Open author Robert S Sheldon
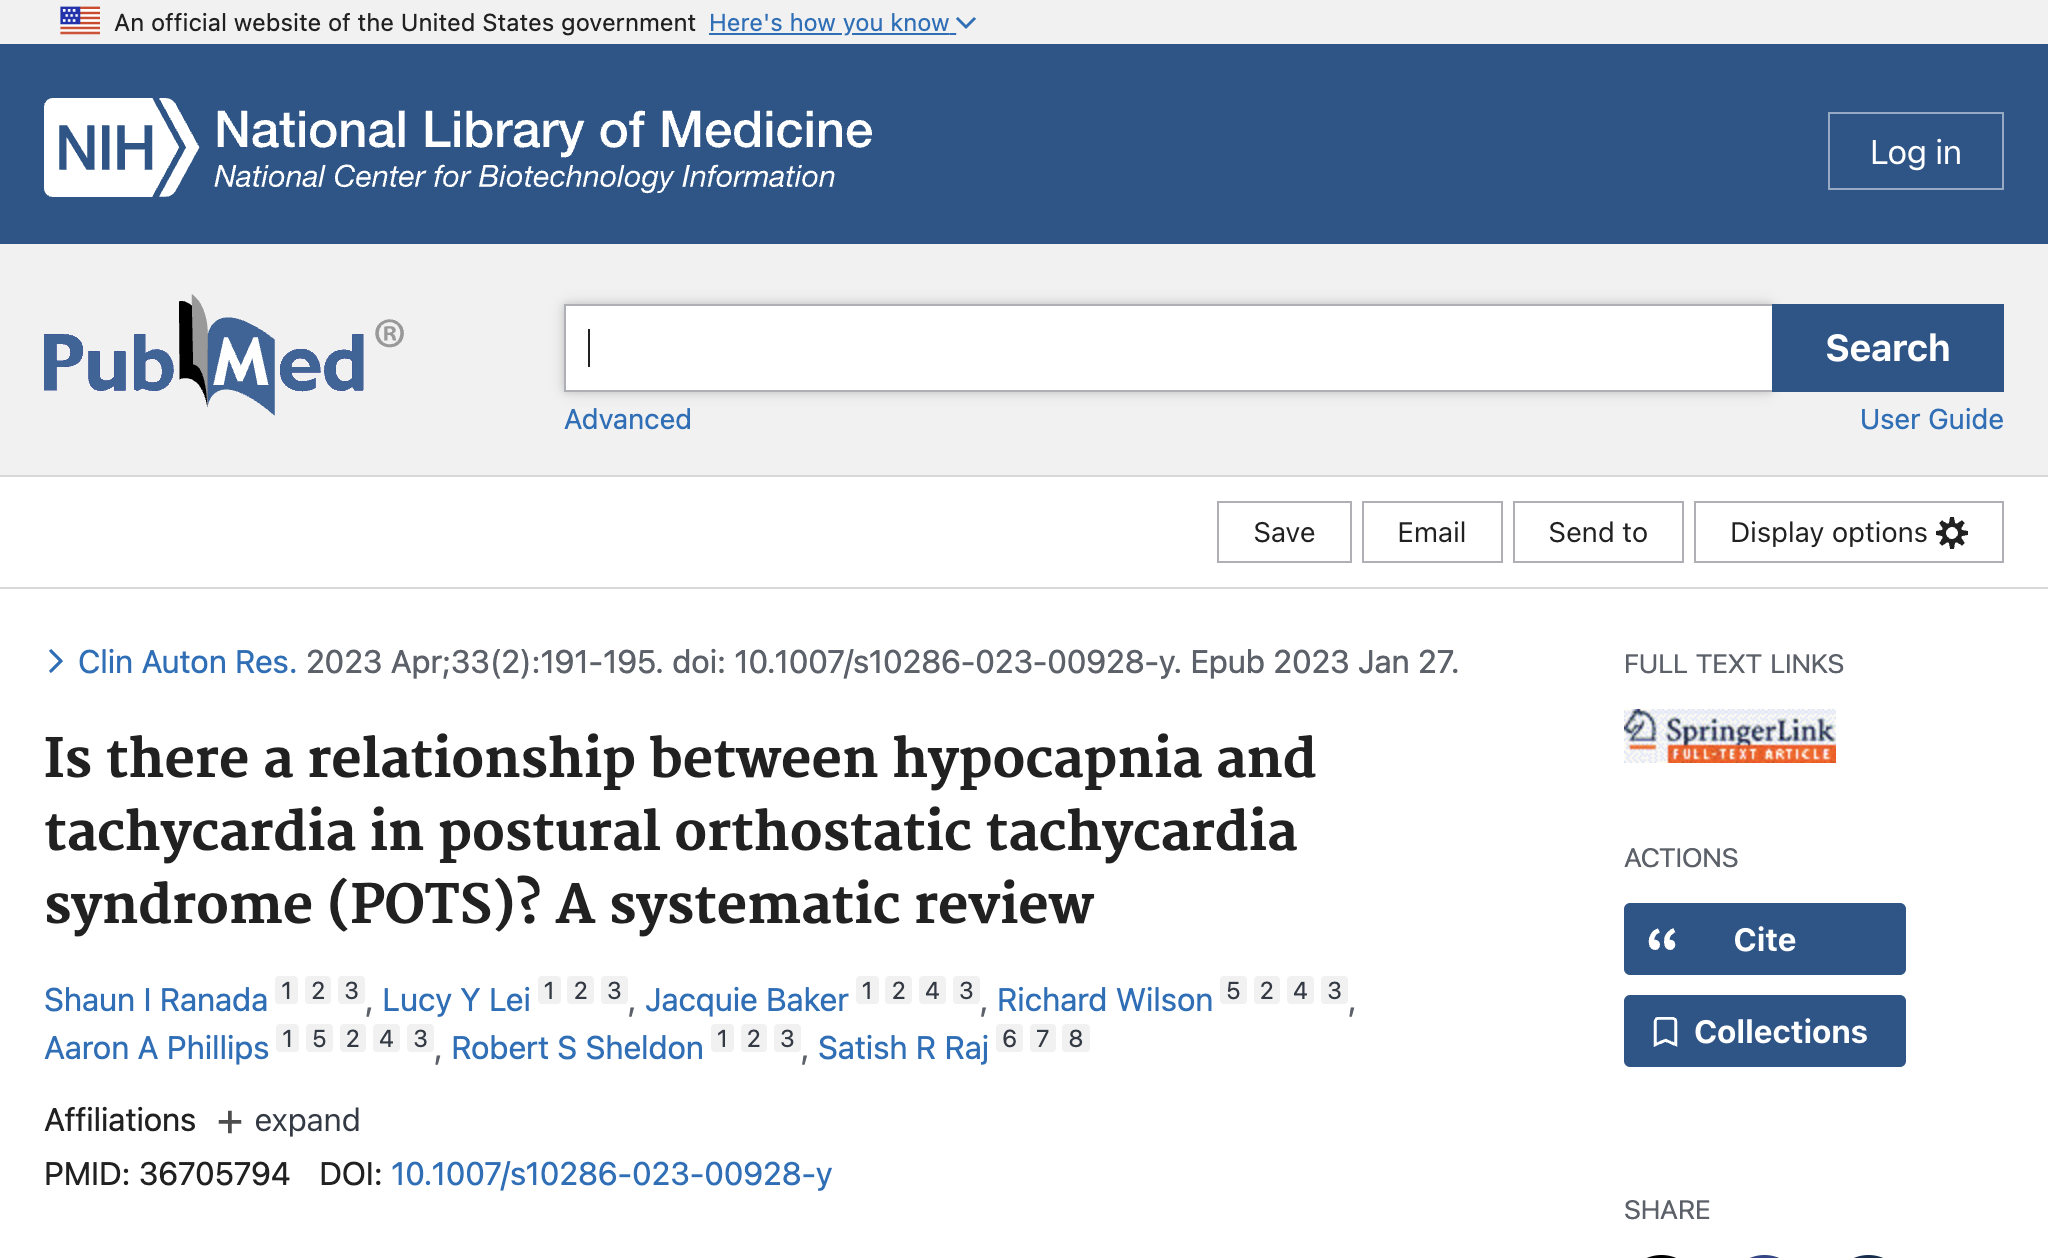The width and height of the screenshot is (2048, 1258). click(x=577, y=1048)
